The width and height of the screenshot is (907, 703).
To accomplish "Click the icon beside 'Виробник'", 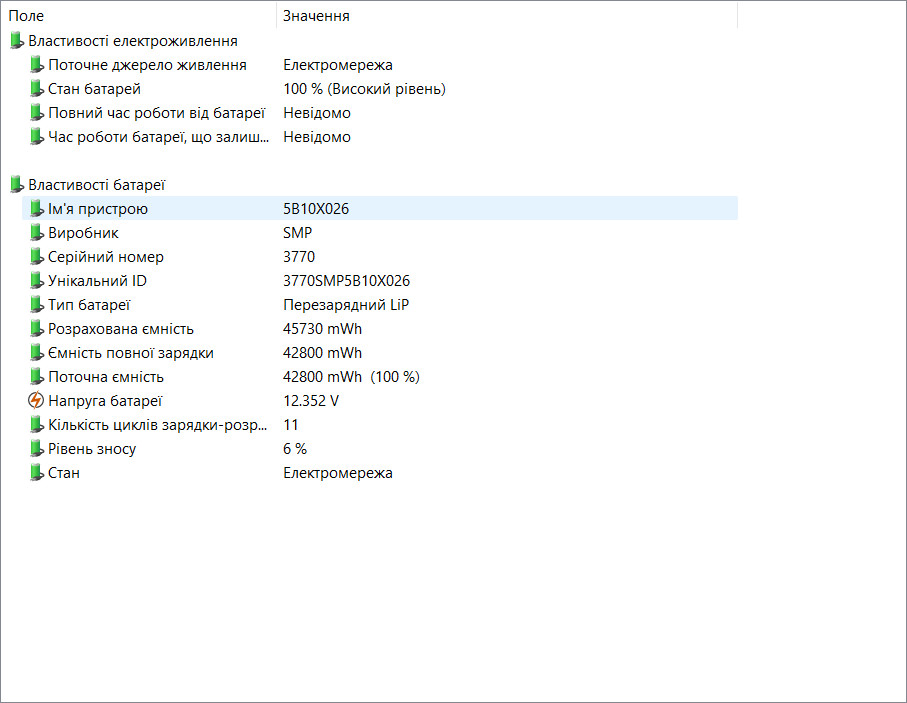I will pyautogui.click(x=36, y=233).
